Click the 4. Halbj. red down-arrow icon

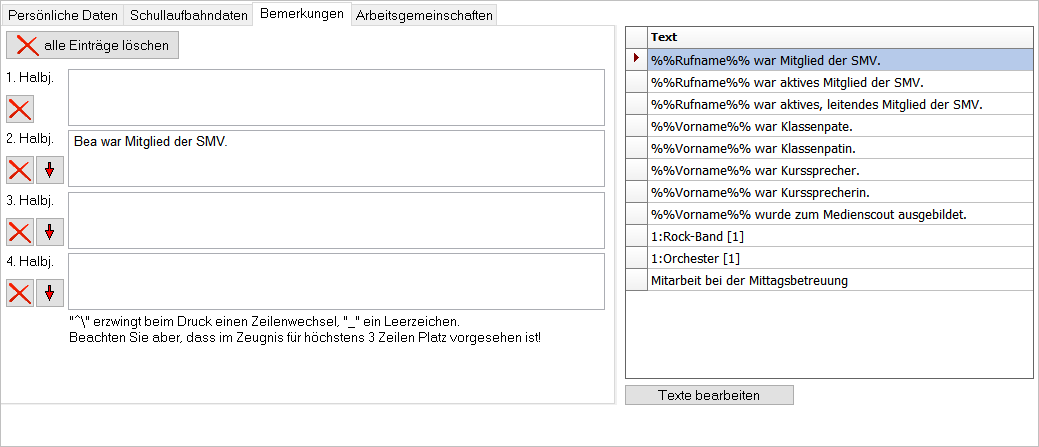[50, 293]
